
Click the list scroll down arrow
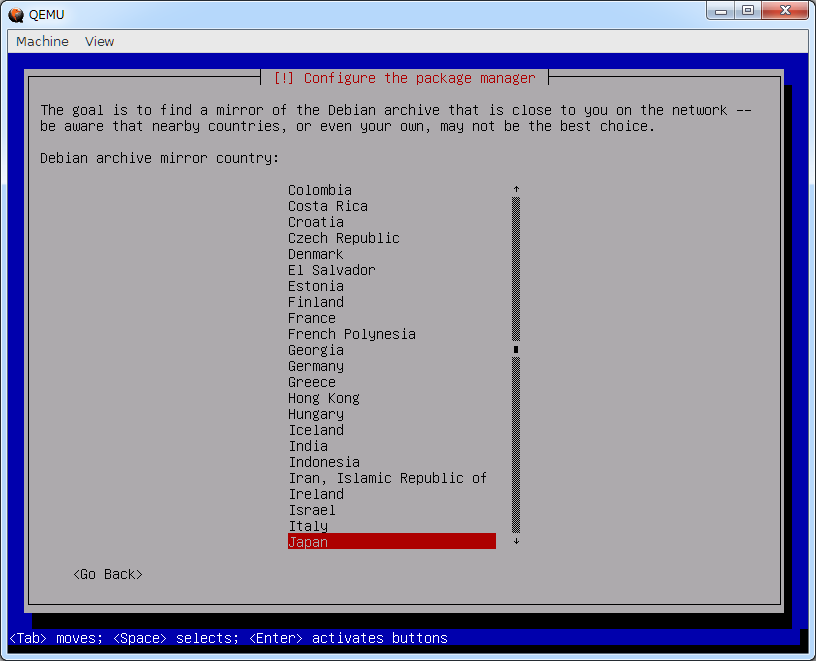click(x=516, y=541)
